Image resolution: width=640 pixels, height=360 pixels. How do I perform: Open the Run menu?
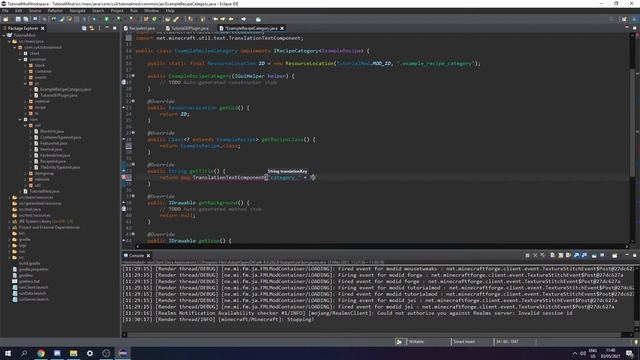coord(134,11)
